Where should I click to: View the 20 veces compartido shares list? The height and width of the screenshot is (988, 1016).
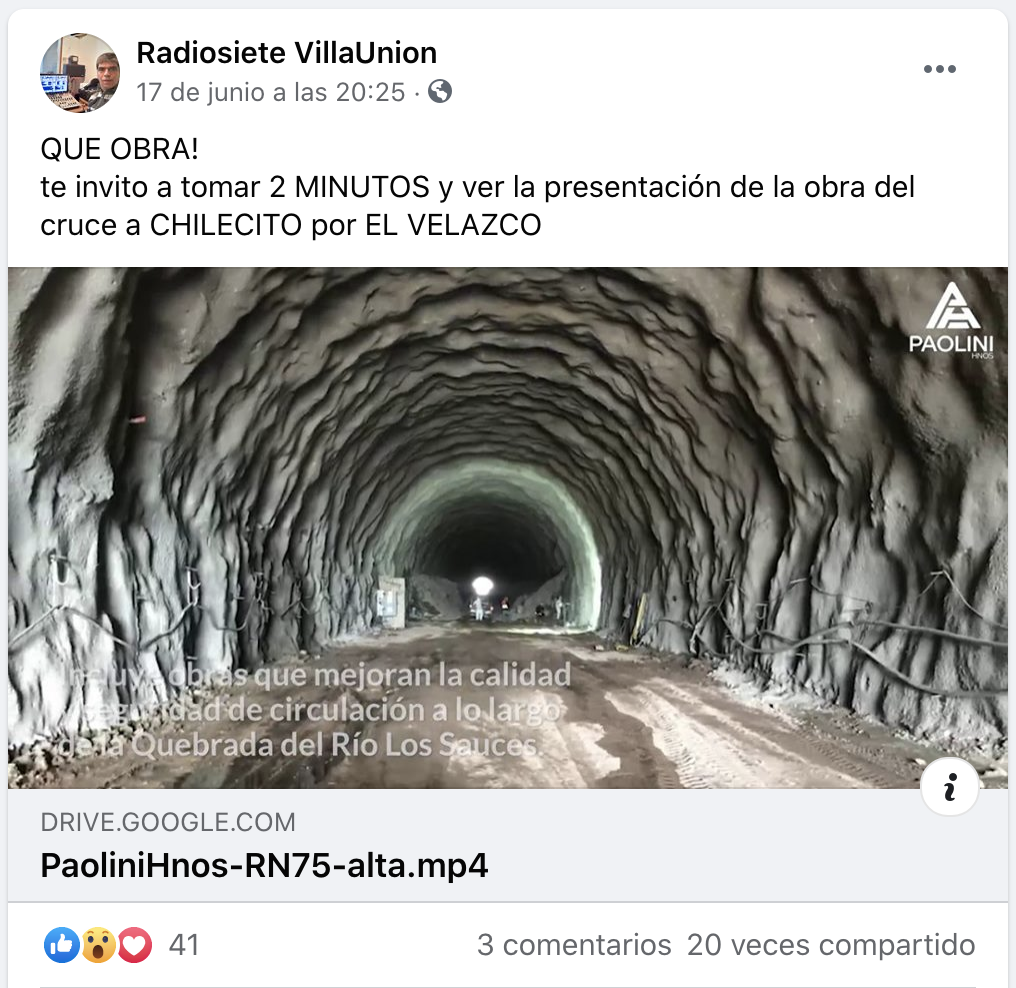(831, 945)
